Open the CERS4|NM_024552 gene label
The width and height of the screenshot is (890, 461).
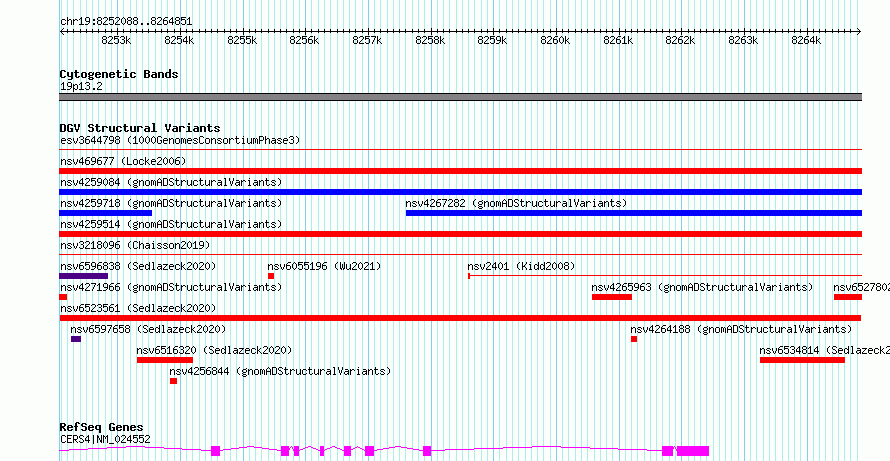(x=105, y=439)
